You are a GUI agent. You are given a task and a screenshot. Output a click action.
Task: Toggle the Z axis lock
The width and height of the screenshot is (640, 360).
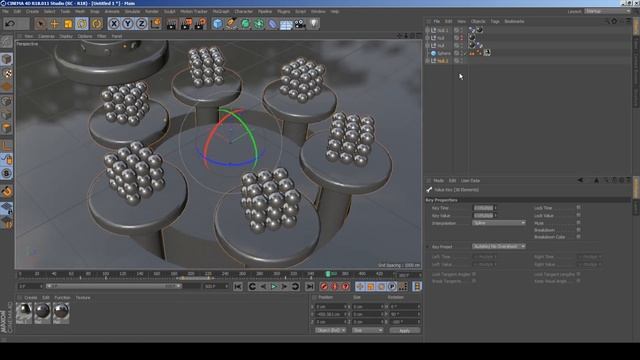(x=141, y=24)
